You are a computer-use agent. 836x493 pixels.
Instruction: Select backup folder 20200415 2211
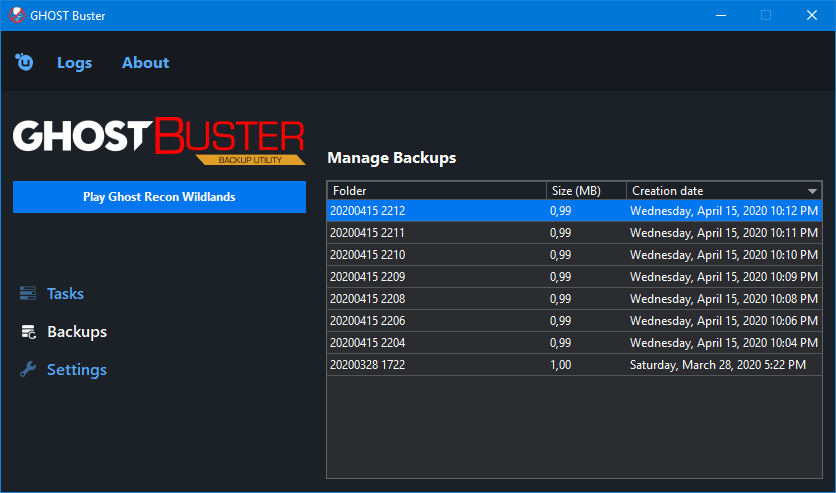coord(367,233)
